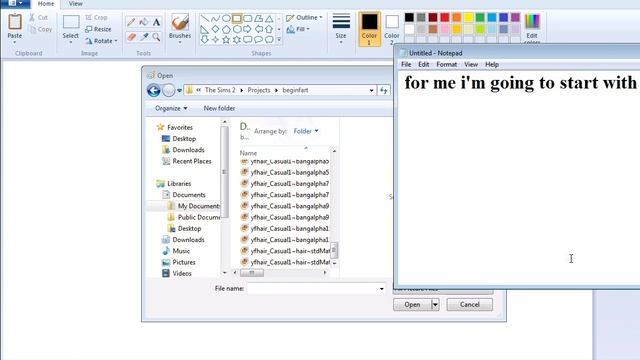Click the Name column header
This screenshot has height=360, width=640.
click(x=248, y=153)
